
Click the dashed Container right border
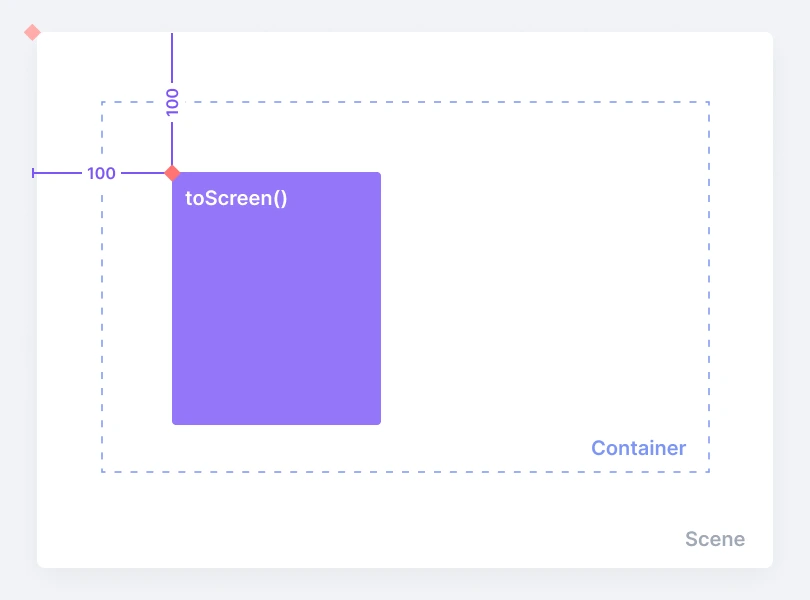tap(709, 287)
